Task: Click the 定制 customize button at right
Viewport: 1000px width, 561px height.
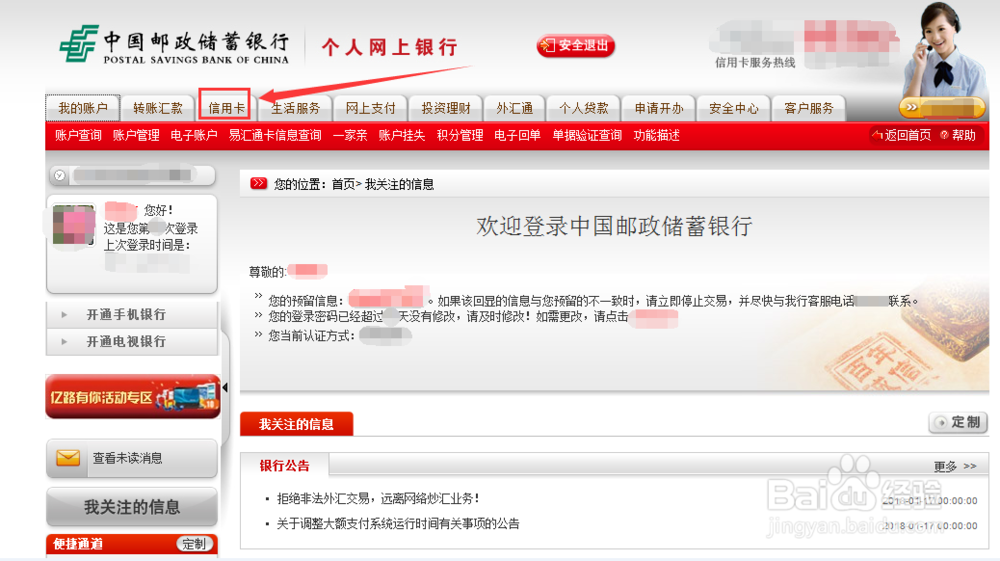Action: click(x=958, y=422)
